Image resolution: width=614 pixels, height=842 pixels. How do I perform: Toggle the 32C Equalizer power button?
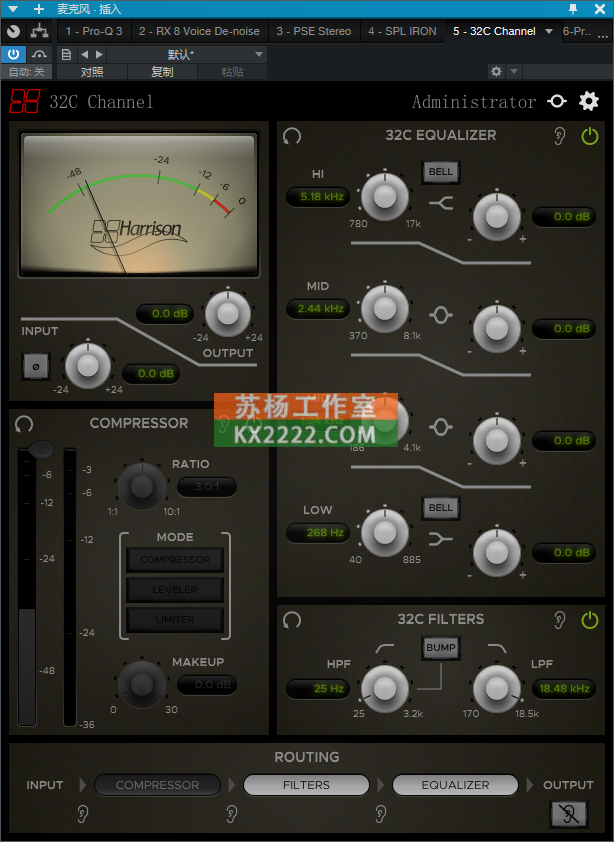(589, 136)
